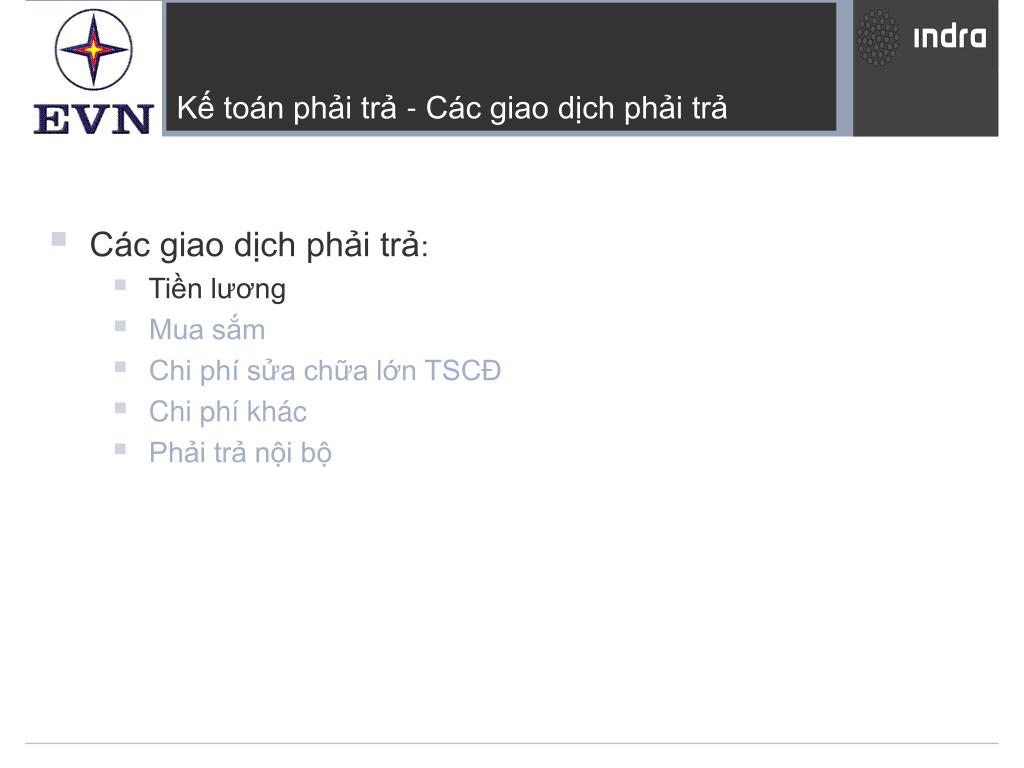Click the 'Phải trả nội bộ' item
Screen dimensions: 1024x768
pos(240,453)
